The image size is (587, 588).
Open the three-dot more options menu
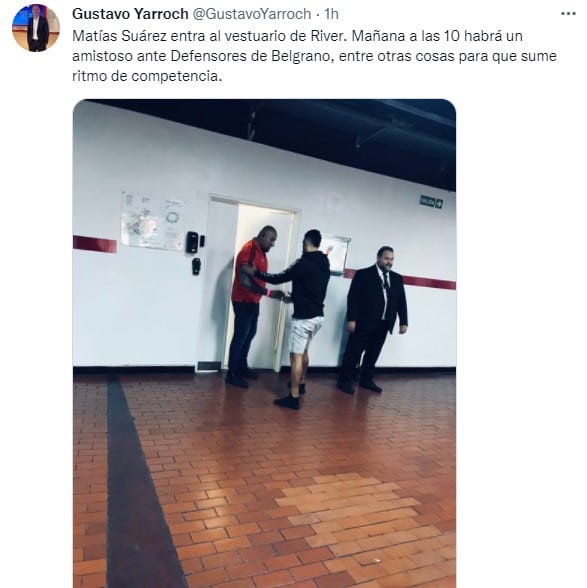[568, 14]
